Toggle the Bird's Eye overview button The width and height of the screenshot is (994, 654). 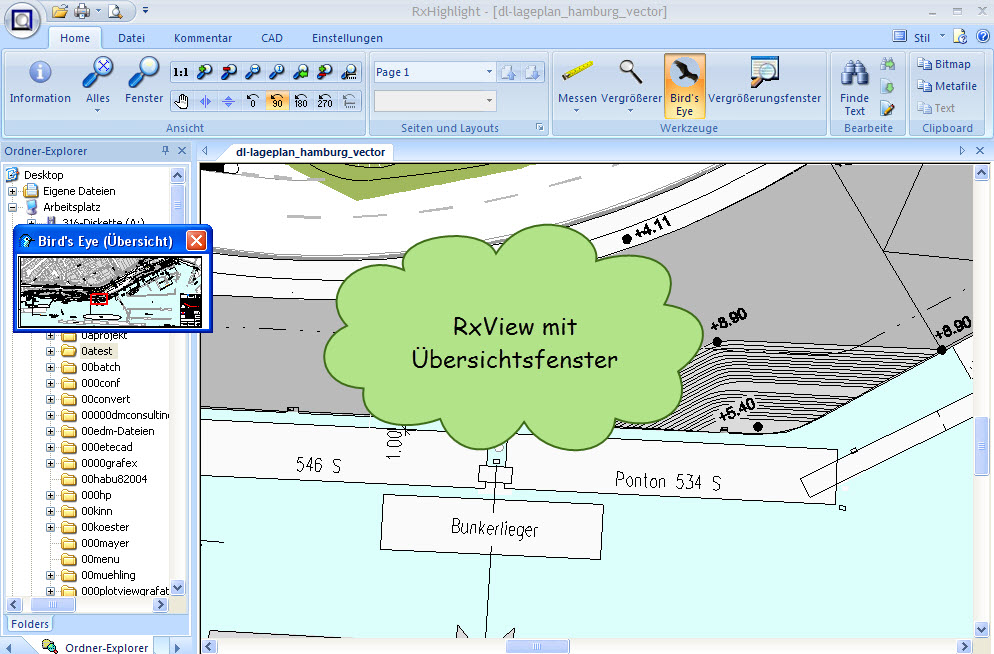(x=685, y=85)
